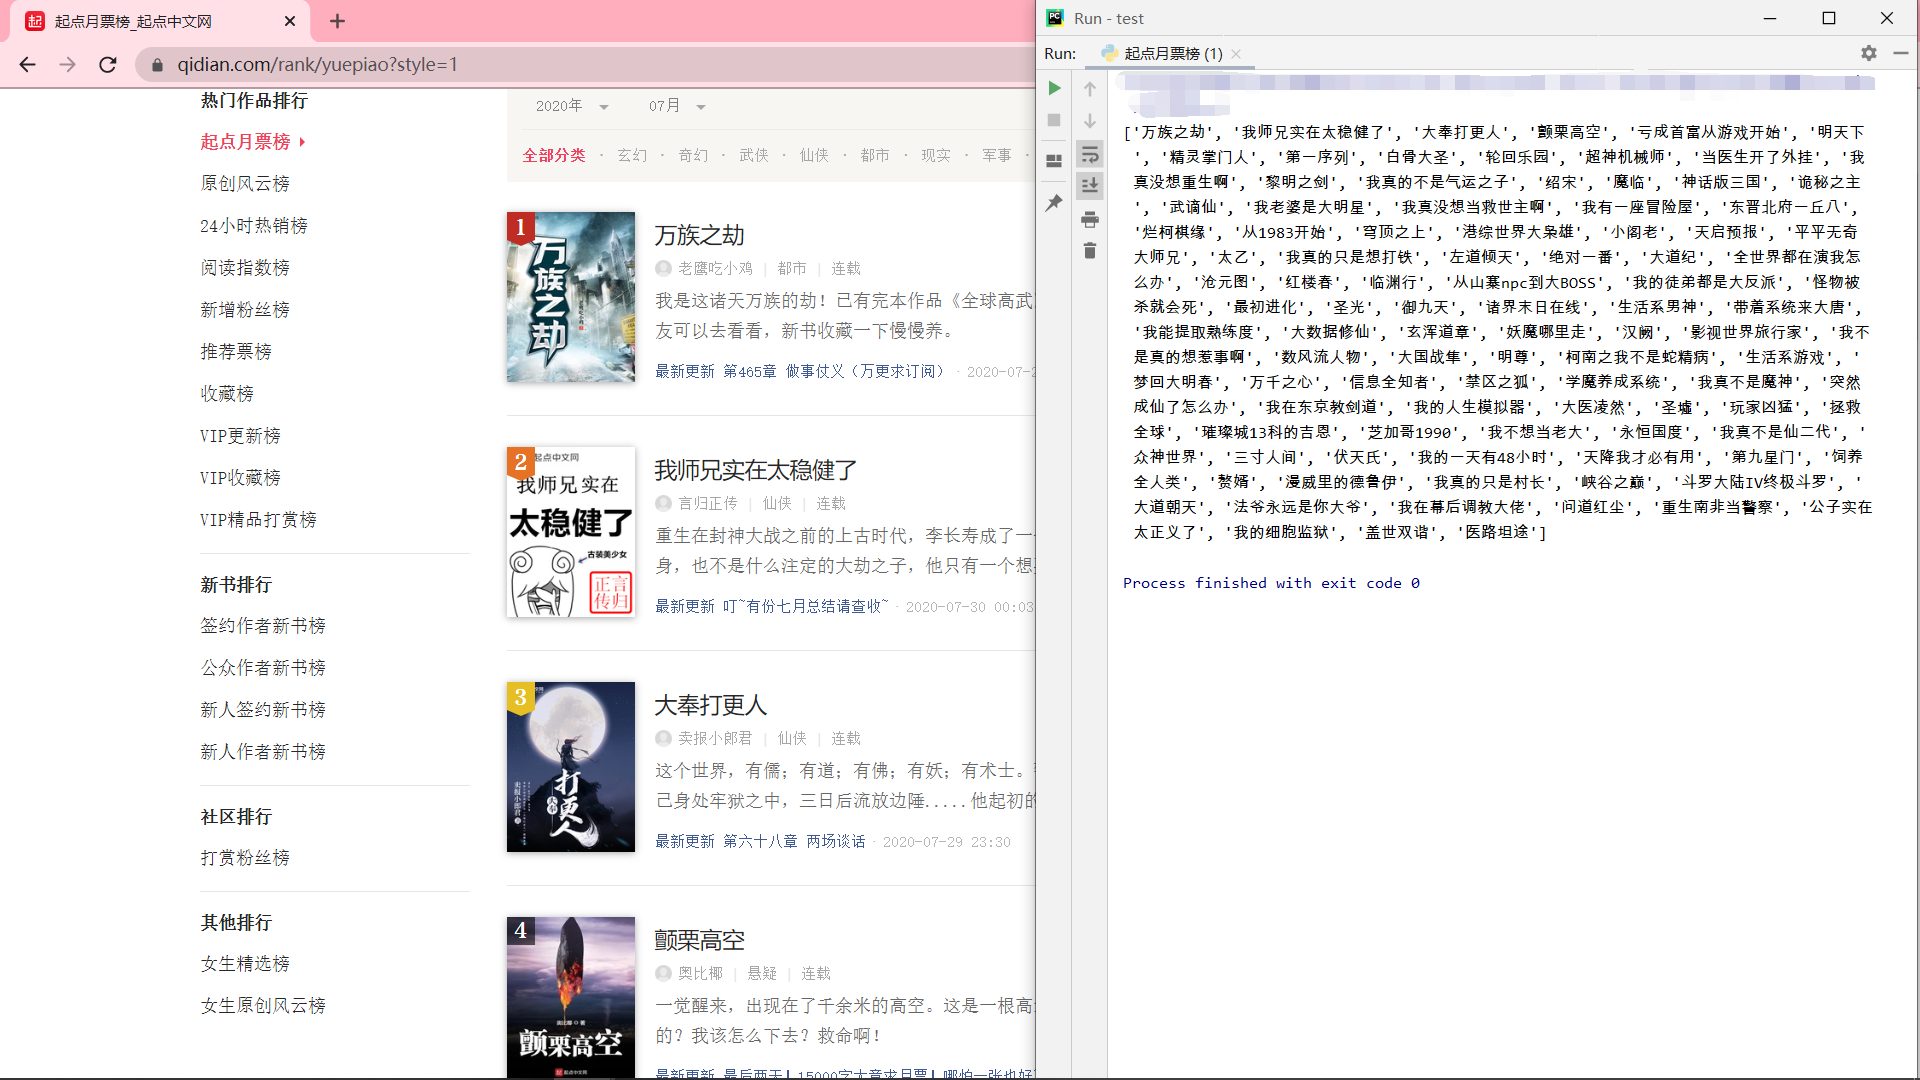Reload the qidian page with the refresh icon
This screenshot has height=1080, width=1920.
[108, 64]
